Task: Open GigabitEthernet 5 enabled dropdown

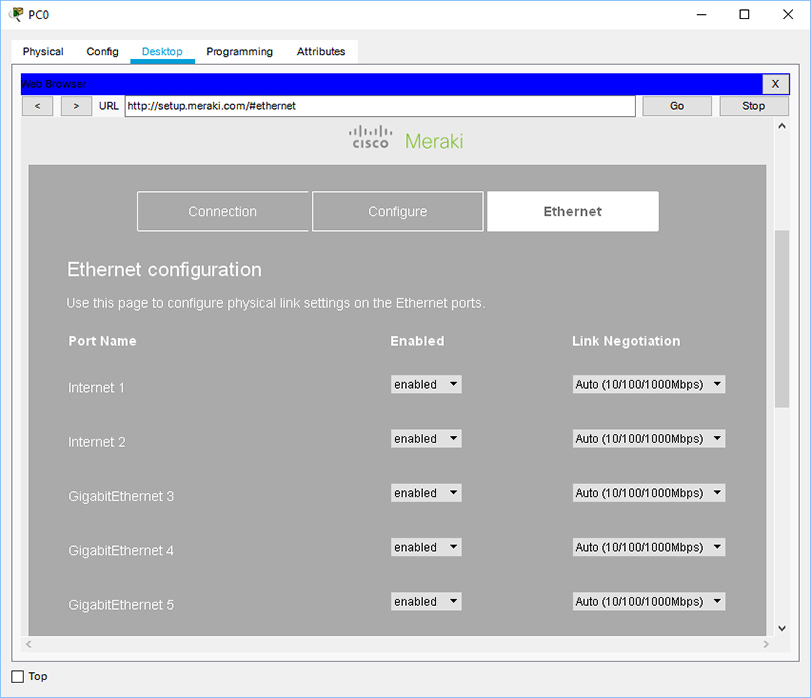Action: (426, 601)
